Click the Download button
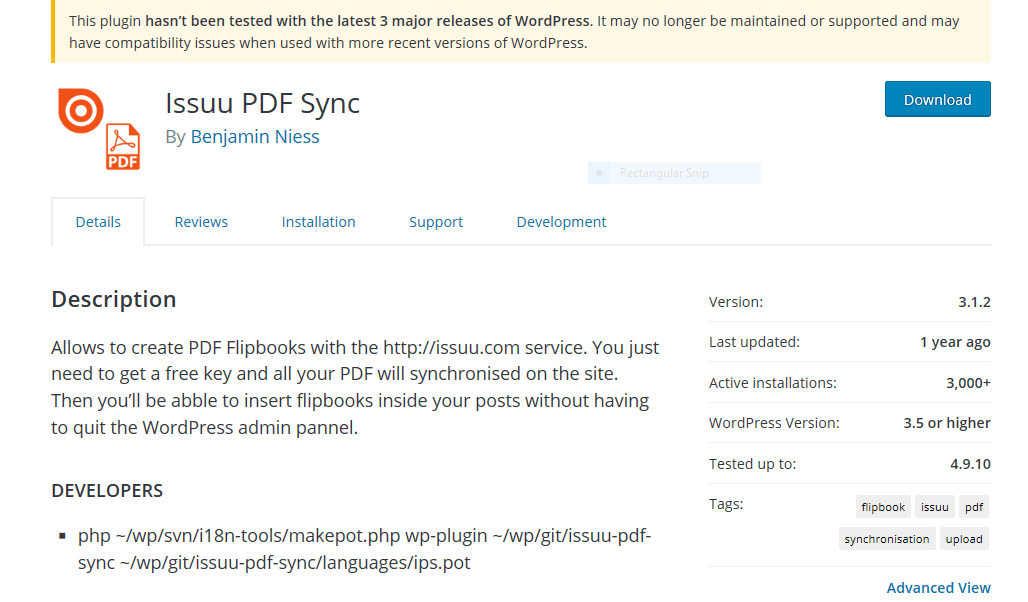This screenshot has width=1028, height=602. [x=937, y=99]
